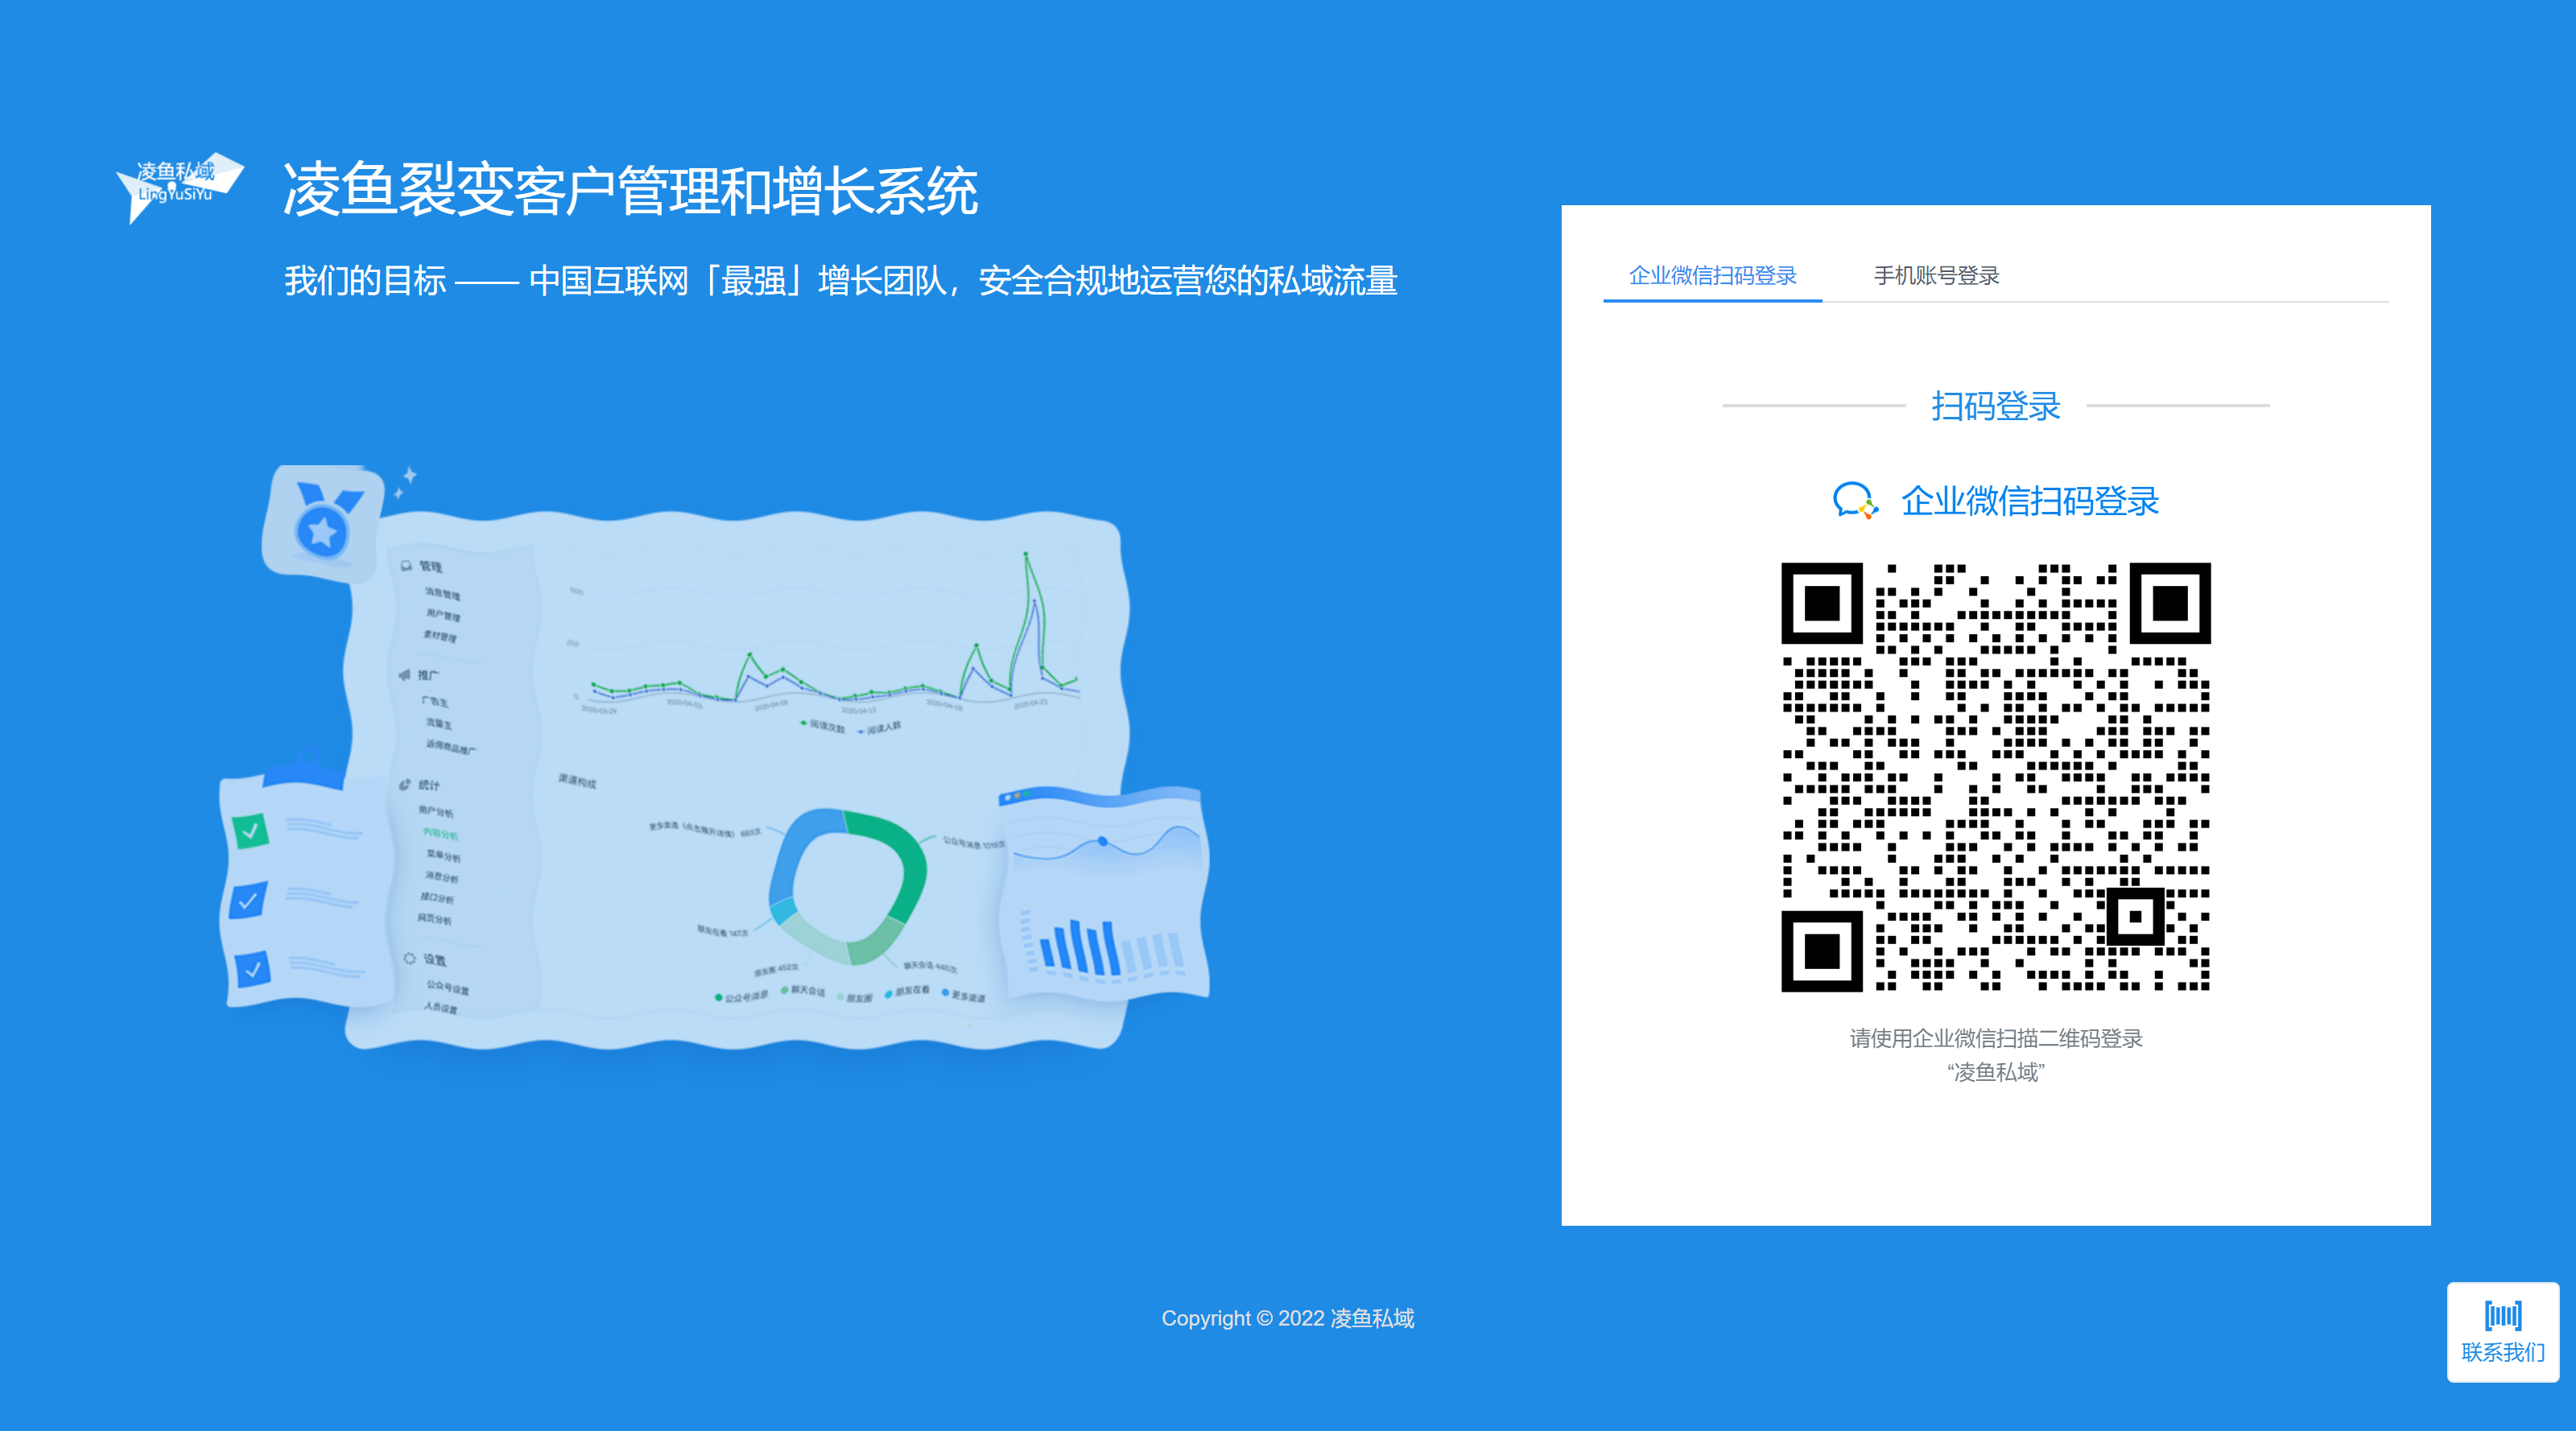Viewport: 2576px width, 1431px height.
Task: Click the Copyright 2022 凌鱼私域 footer text
Action: (1287, 1318)
